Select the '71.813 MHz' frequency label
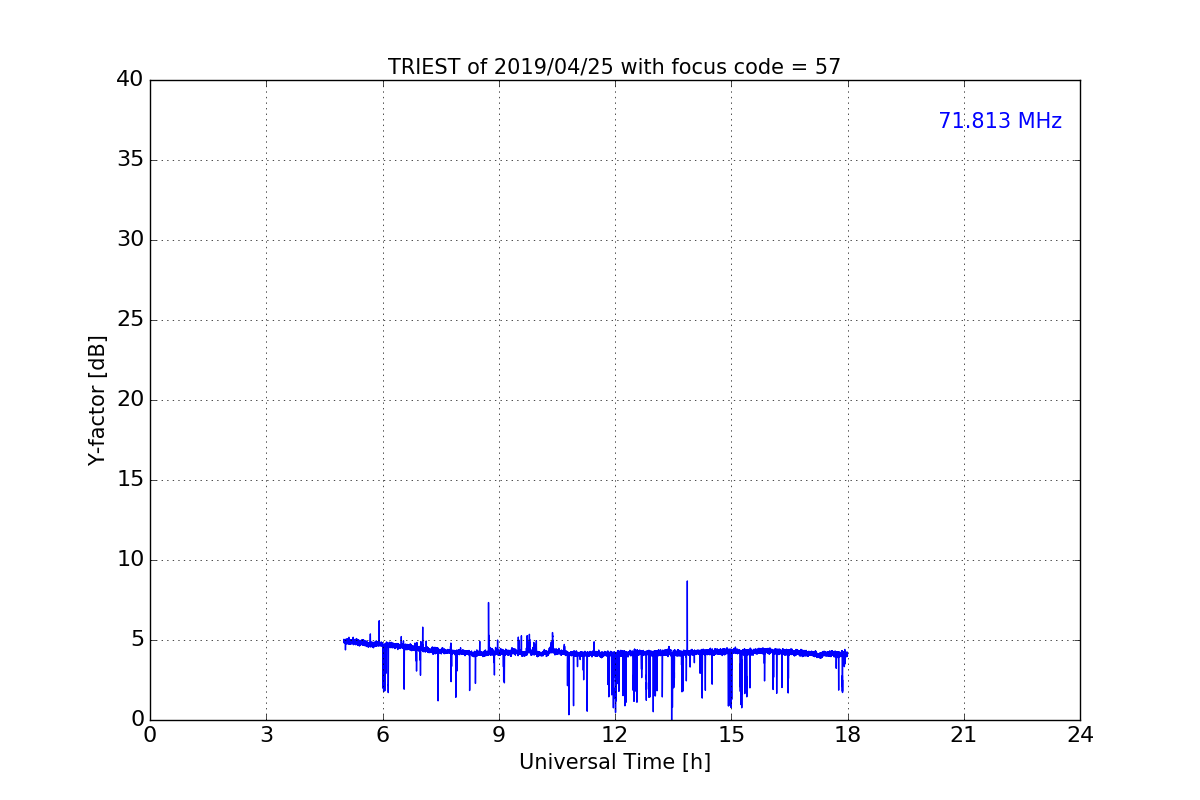Screen dimensions: 1200x800 pos(1000,121)
